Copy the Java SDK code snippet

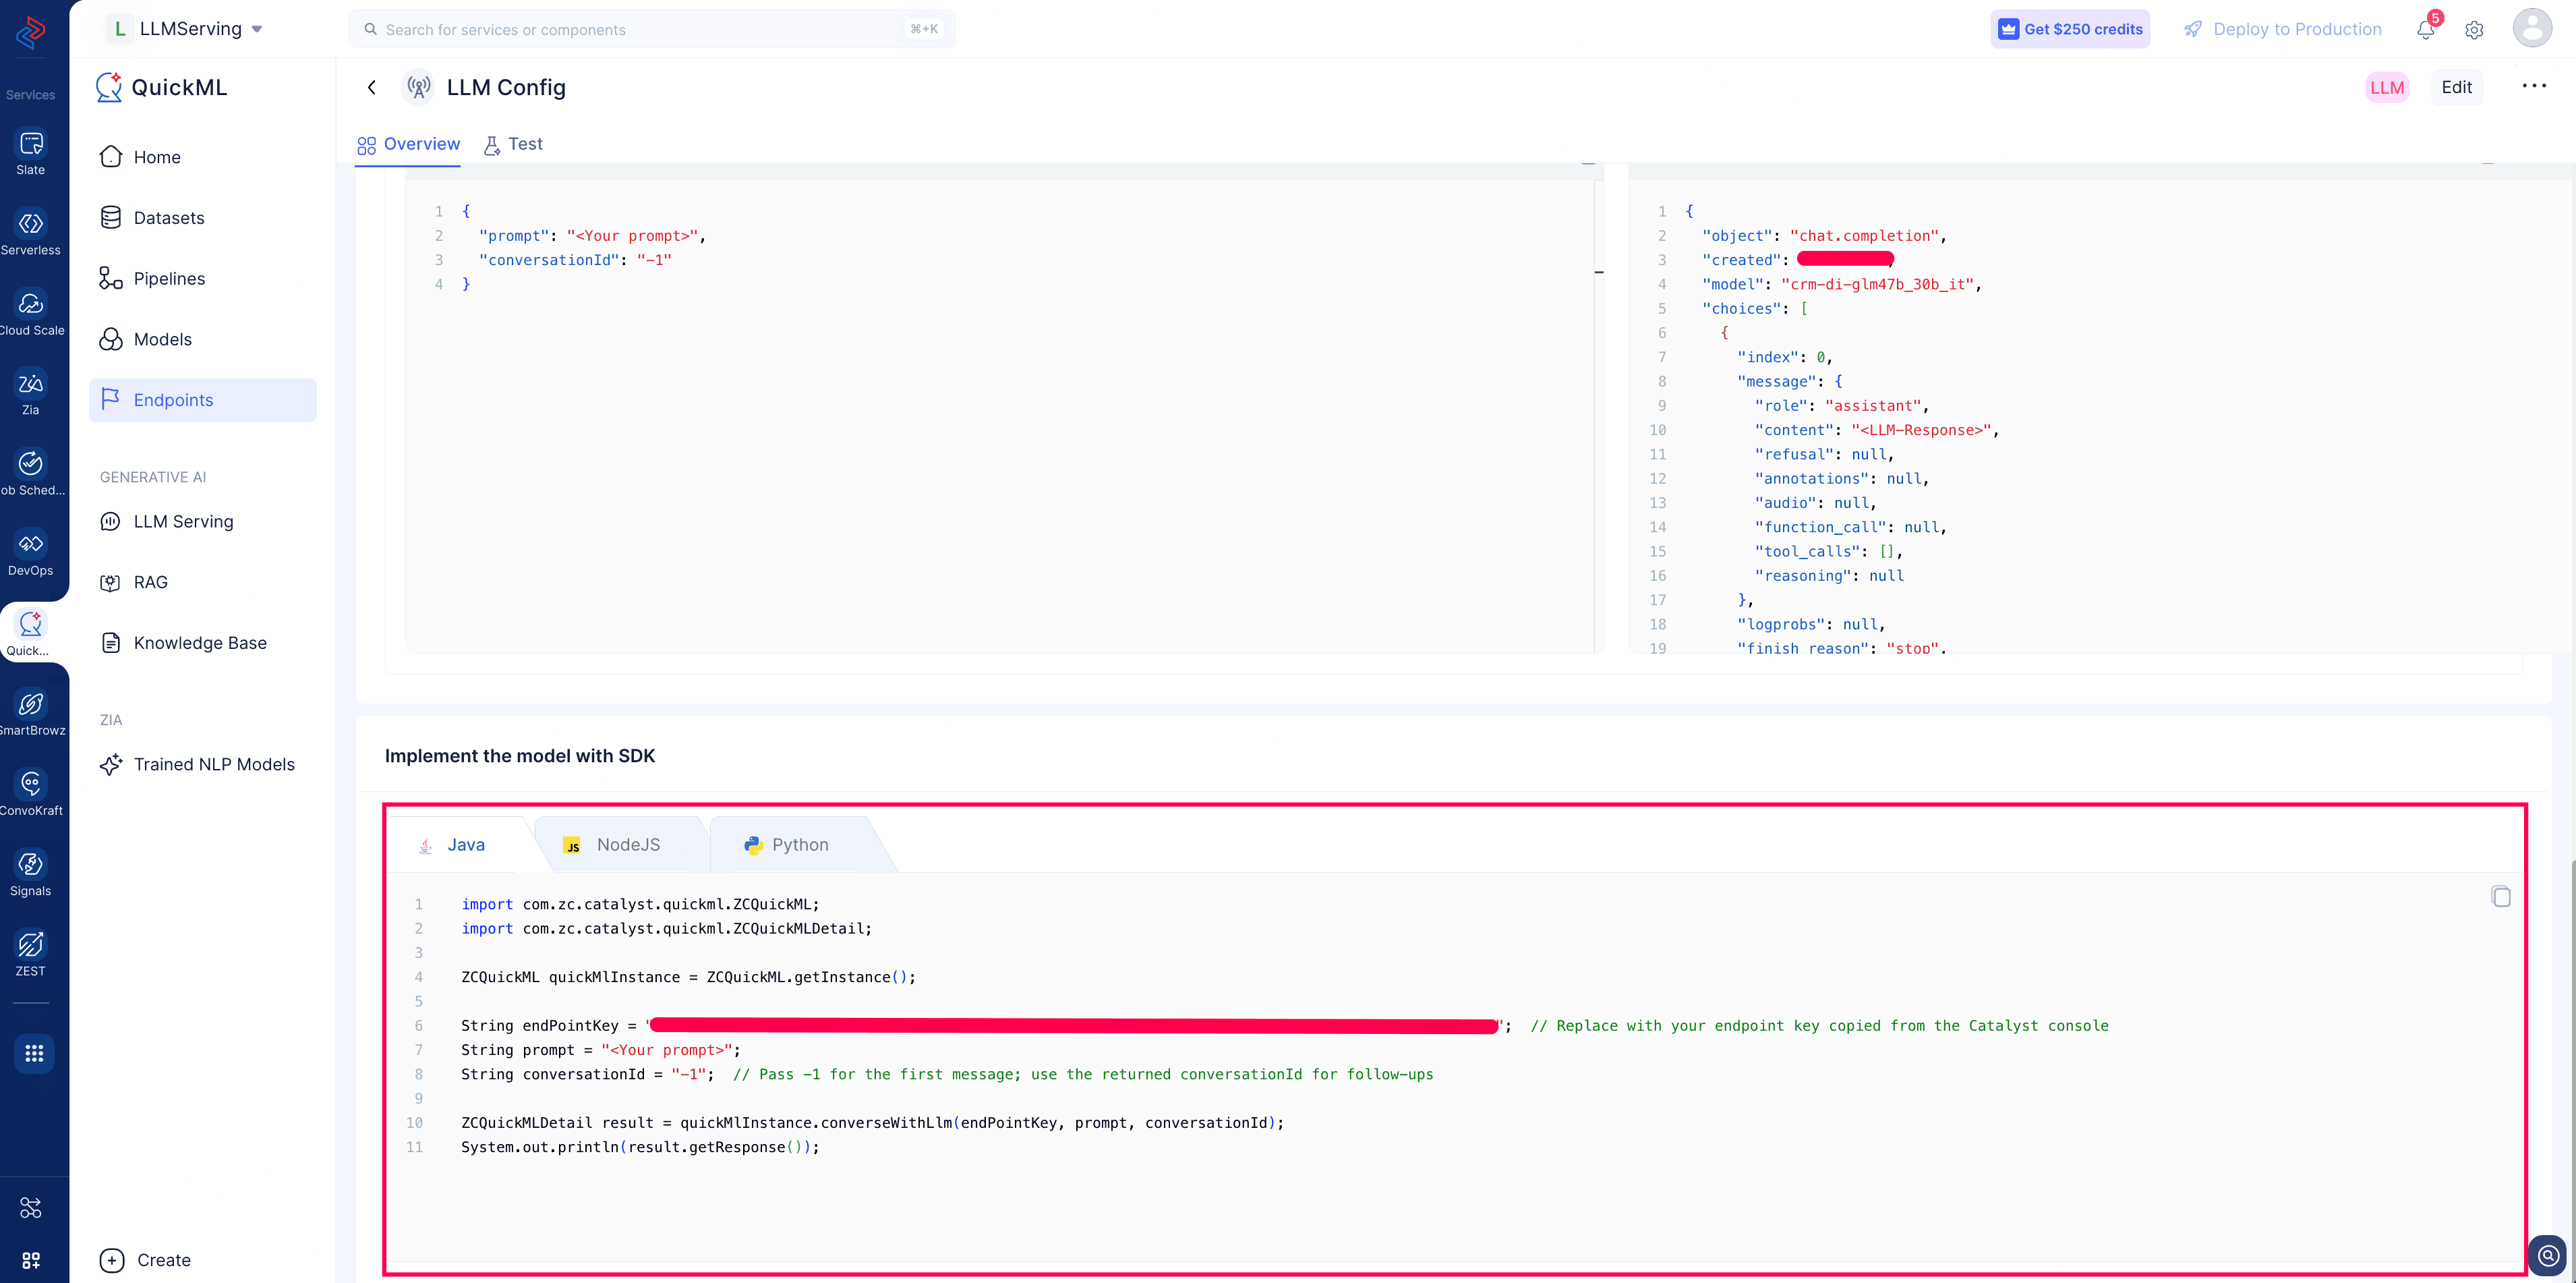[2500, 897]
